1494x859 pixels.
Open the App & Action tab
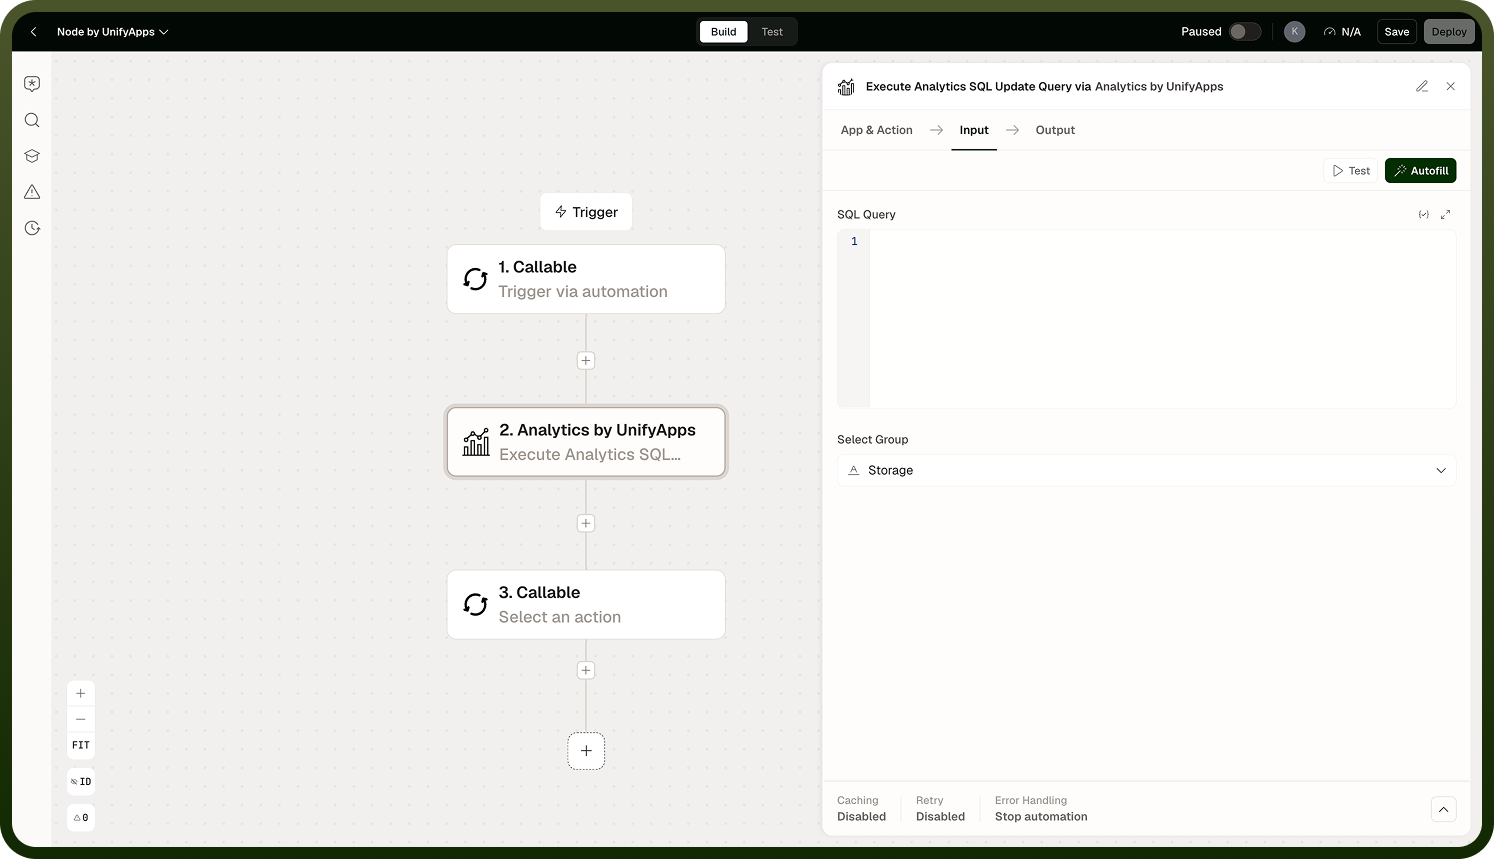[x=877, y=130]
